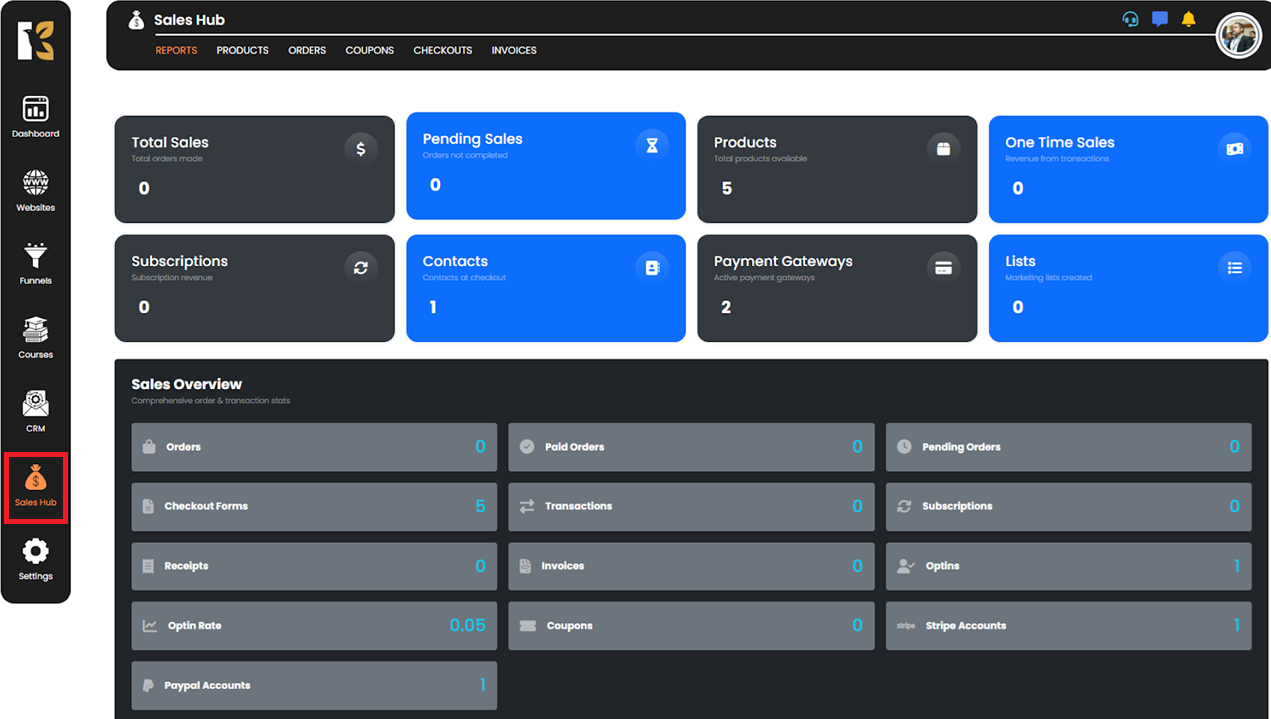This screenshot has height=719, width=1271.
Task: Go to the Invoices tab
Action: coord(514,50)
